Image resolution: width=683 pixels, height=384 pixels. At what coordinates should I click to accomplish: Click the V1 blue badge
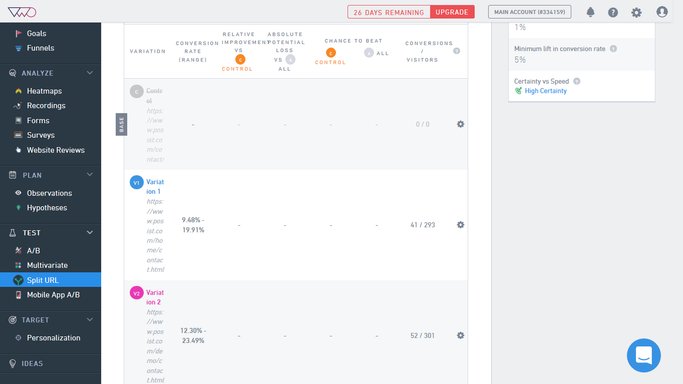pyautogui.click(x=137, y=182)
